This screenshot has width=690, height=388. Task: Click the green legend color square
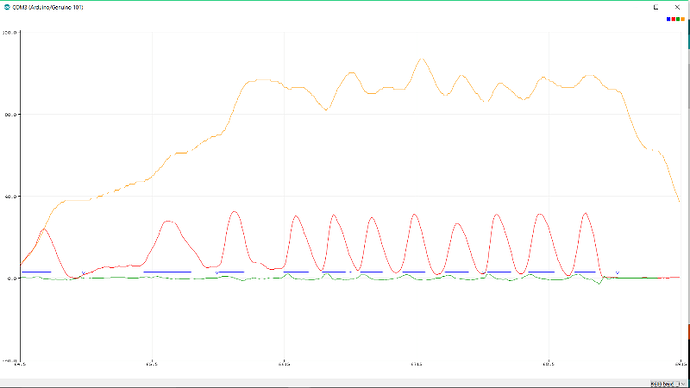click(678, 19)
